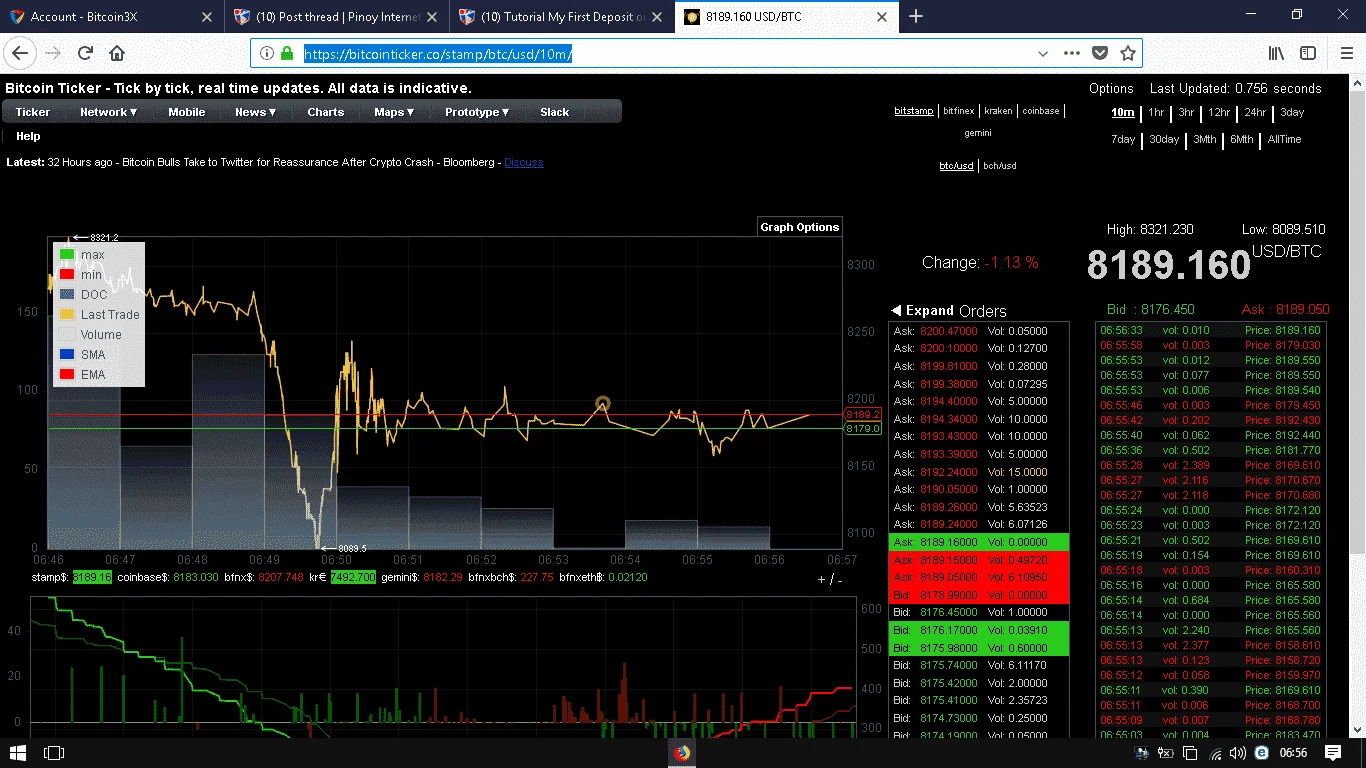This screenshot has width=1366, height=768.
Task: Open the browser home page icon
Action: coord(117,53)
